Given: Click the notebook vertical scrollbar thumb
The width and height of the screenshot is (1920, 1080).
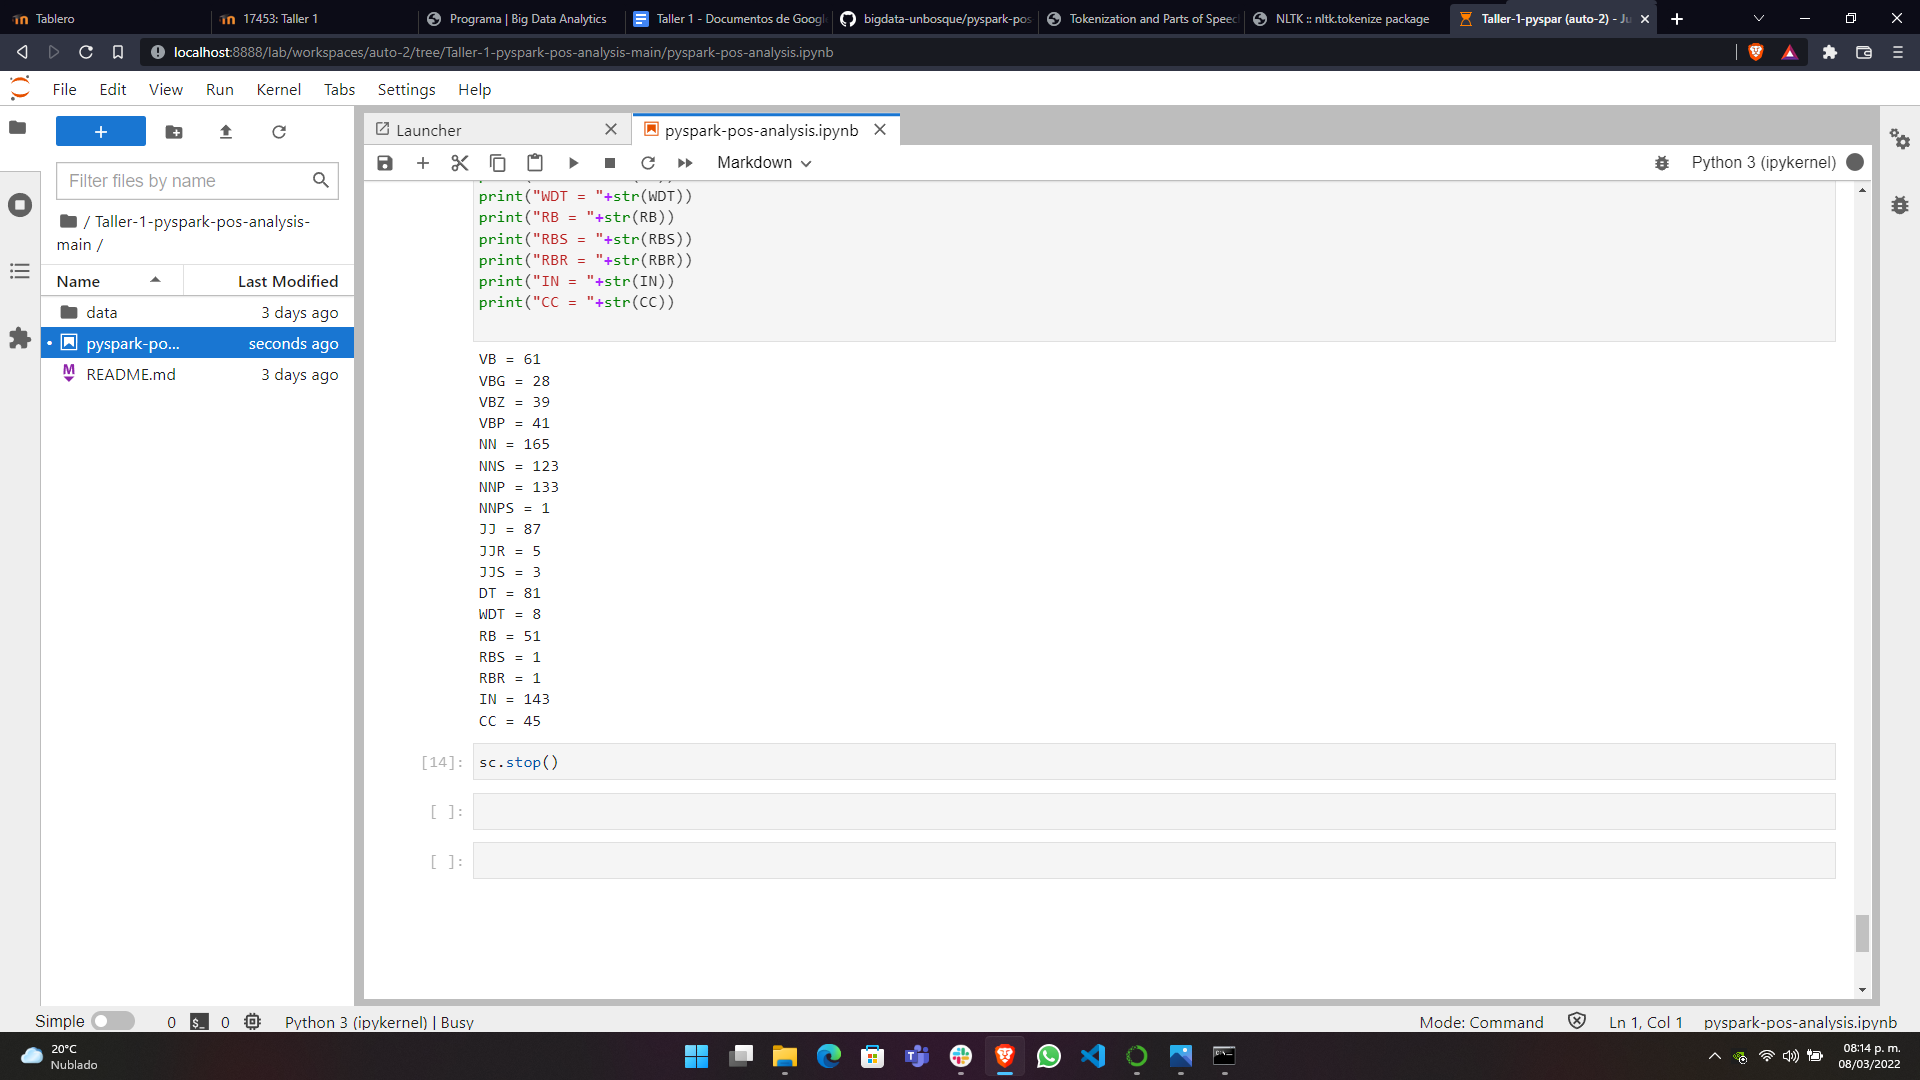Looking at the screenshot, I should [1862, 933].
